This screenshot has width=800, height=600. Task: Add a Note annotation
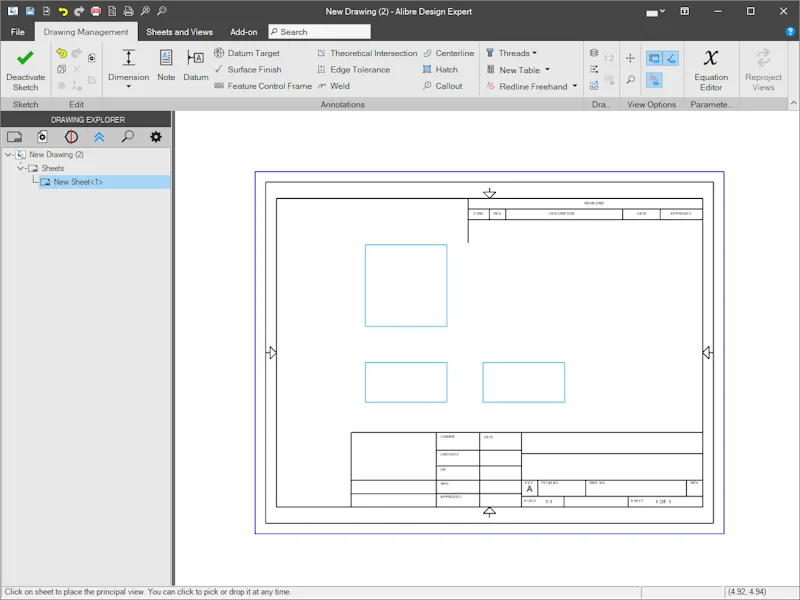click(166, 65)
